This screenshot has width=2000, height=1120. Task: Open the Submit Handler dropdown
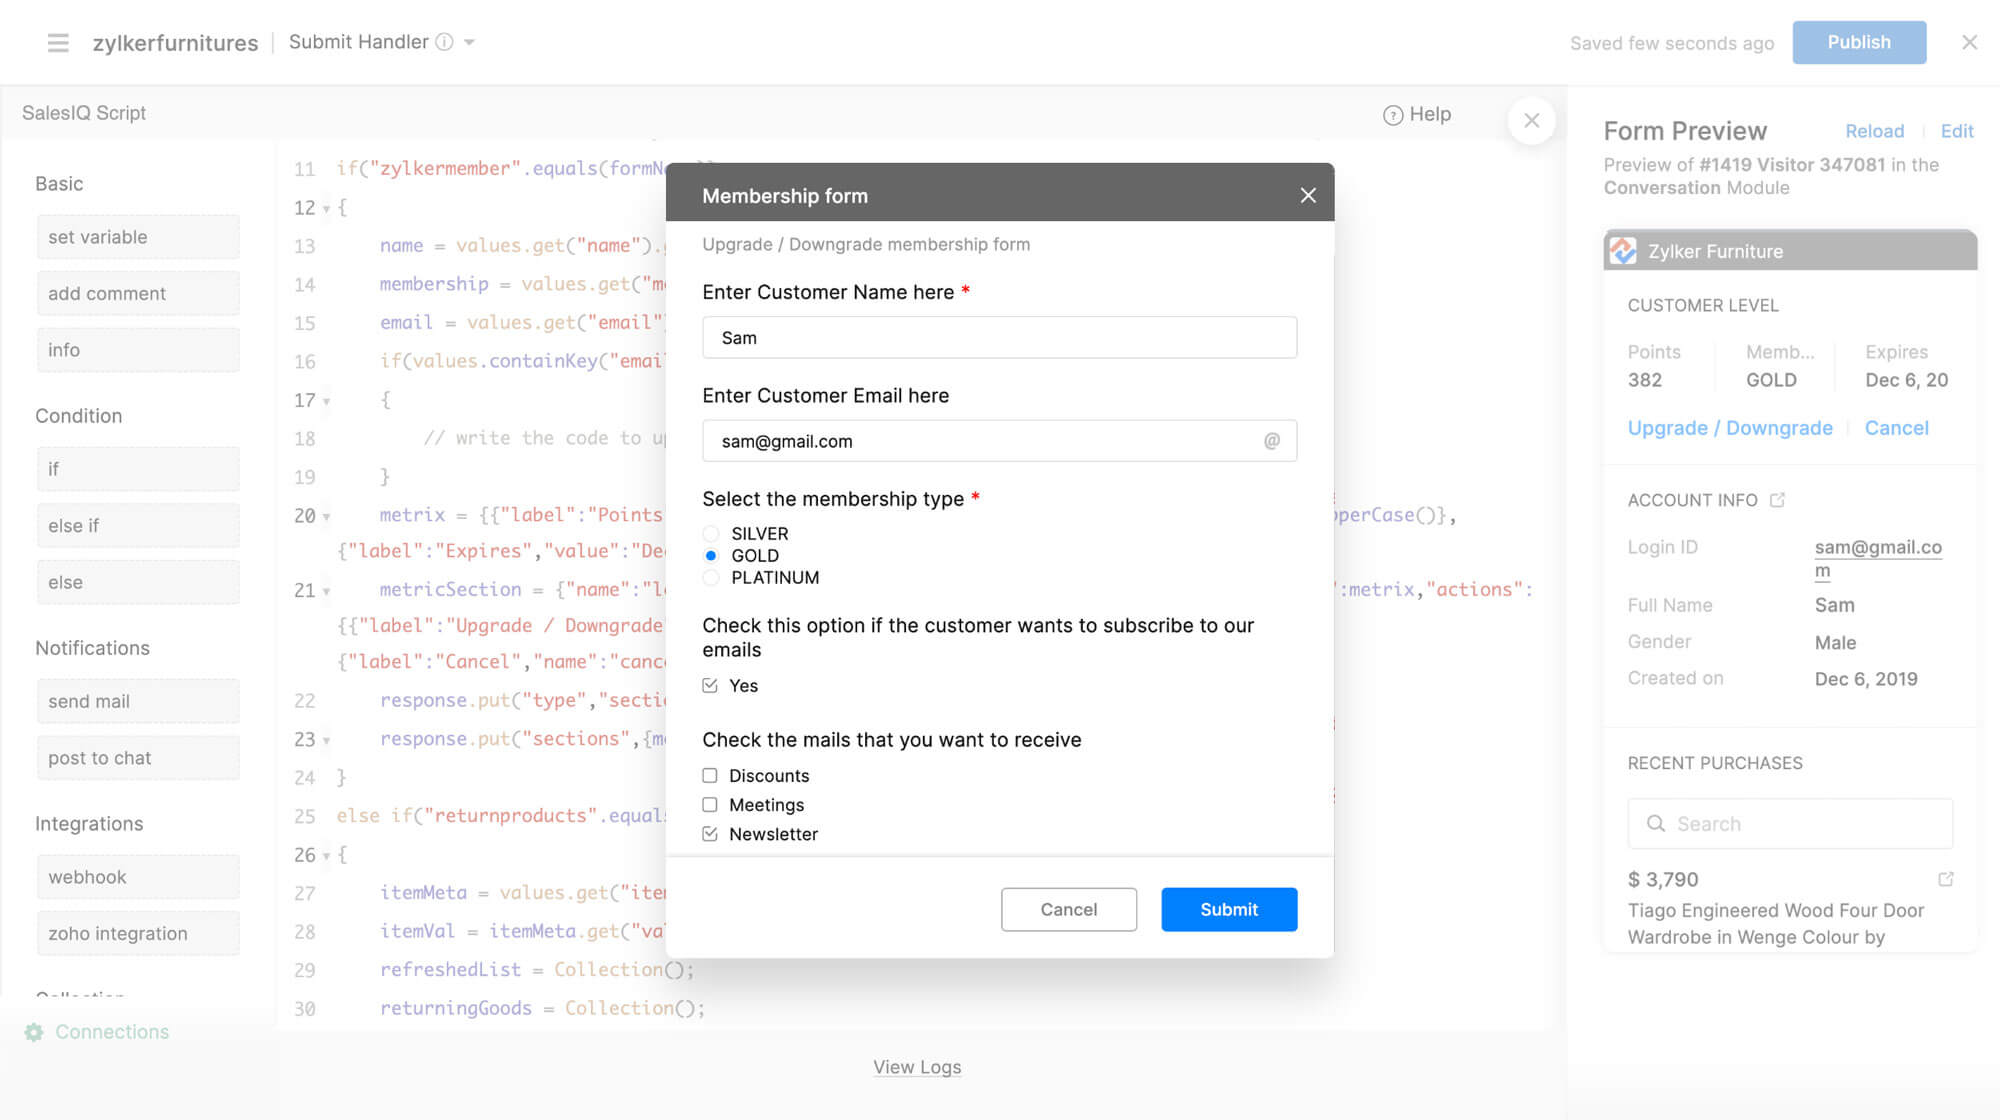point(470,42)
